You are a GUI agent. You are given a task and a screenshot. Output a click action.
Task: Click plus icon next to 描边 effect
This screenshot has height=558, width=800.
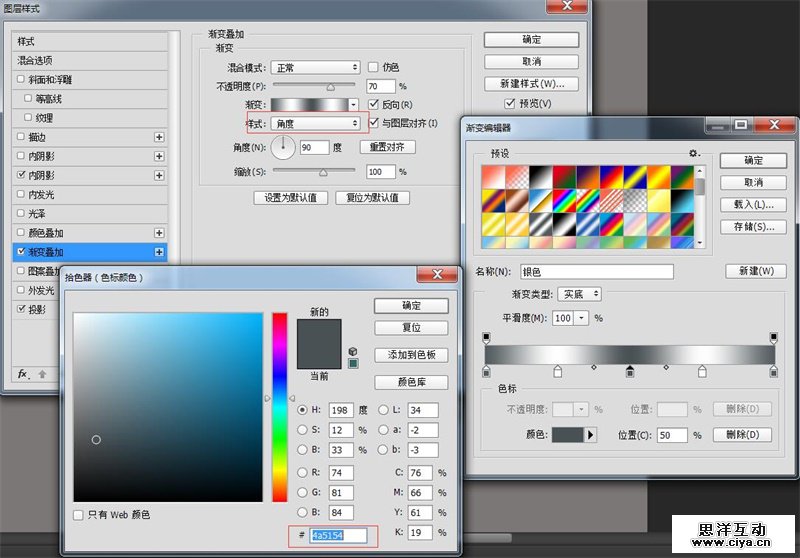158,136
